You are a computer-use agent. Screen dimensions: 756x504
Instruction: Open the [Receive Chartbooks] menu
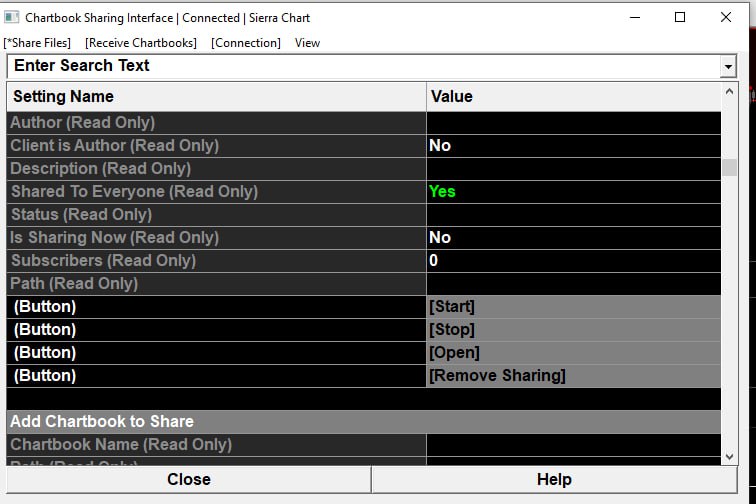point(141,43)
